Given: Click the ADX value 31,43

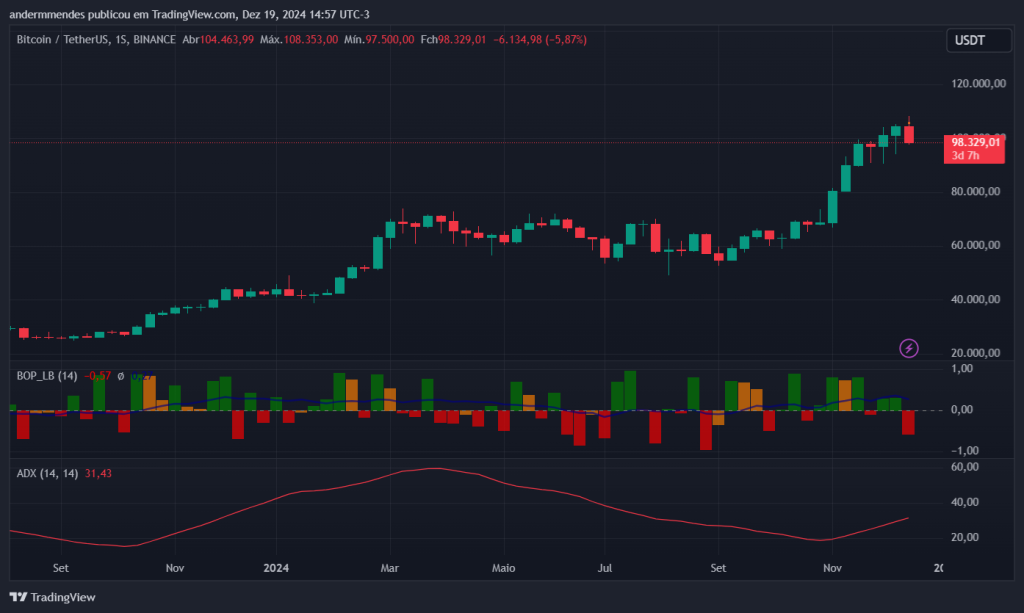Looking at the screenshot, I should coord(98,473).
